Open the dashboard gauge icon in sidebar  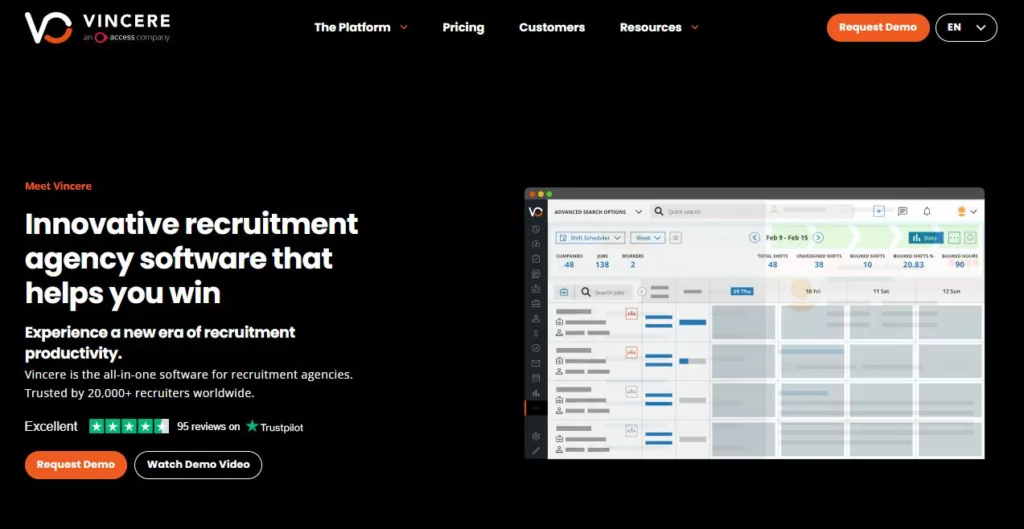(x=536, y=244)
